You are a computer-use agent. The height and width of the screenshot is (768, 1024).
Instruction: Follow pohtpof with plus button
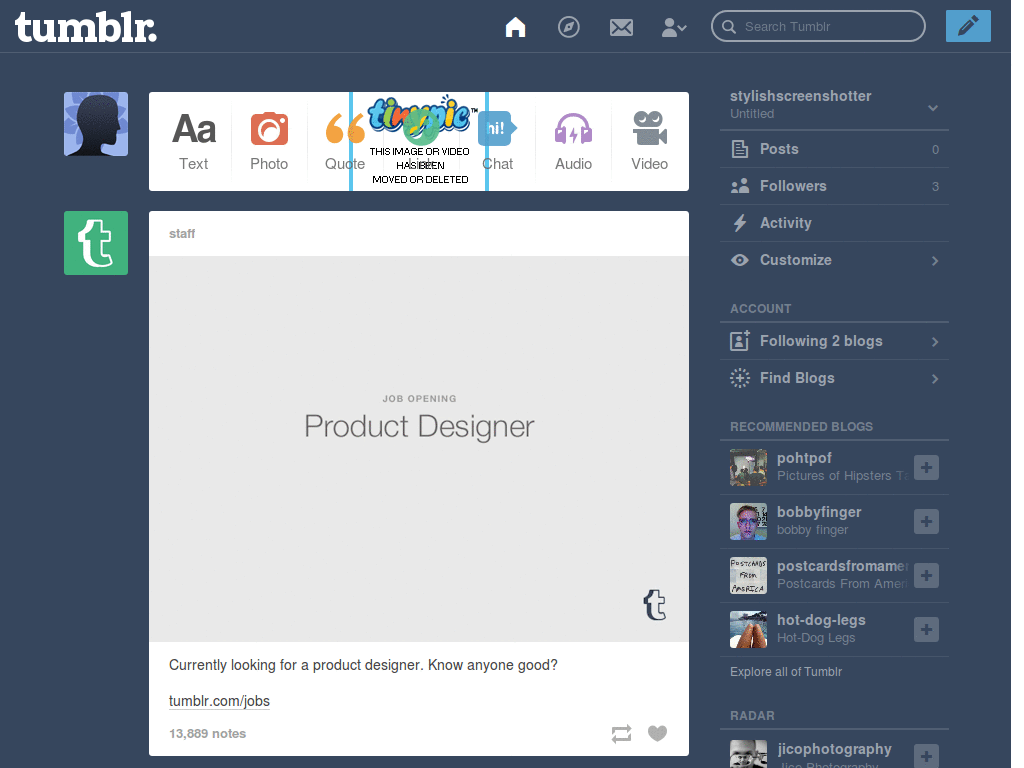point(926,468)
